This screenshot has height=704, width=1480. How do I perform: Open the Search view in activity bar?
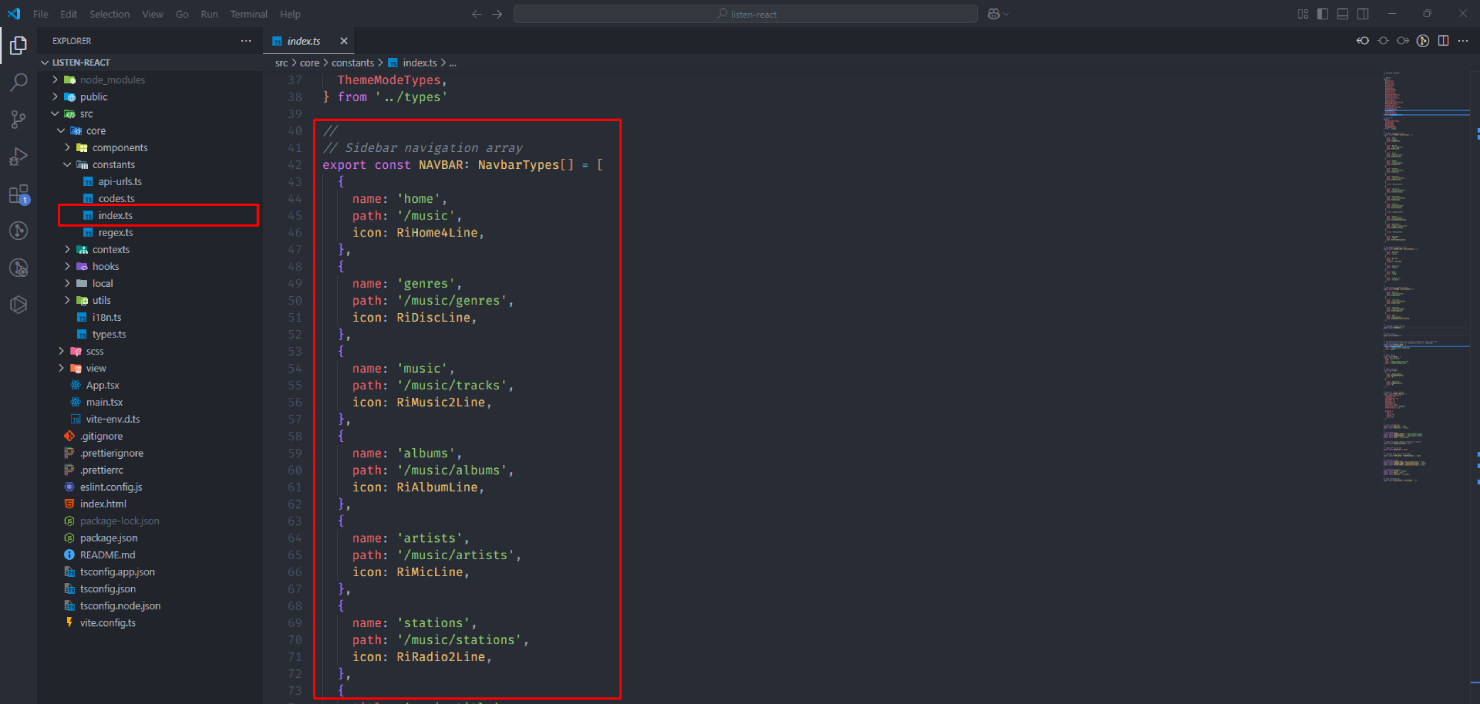[18, 82]
